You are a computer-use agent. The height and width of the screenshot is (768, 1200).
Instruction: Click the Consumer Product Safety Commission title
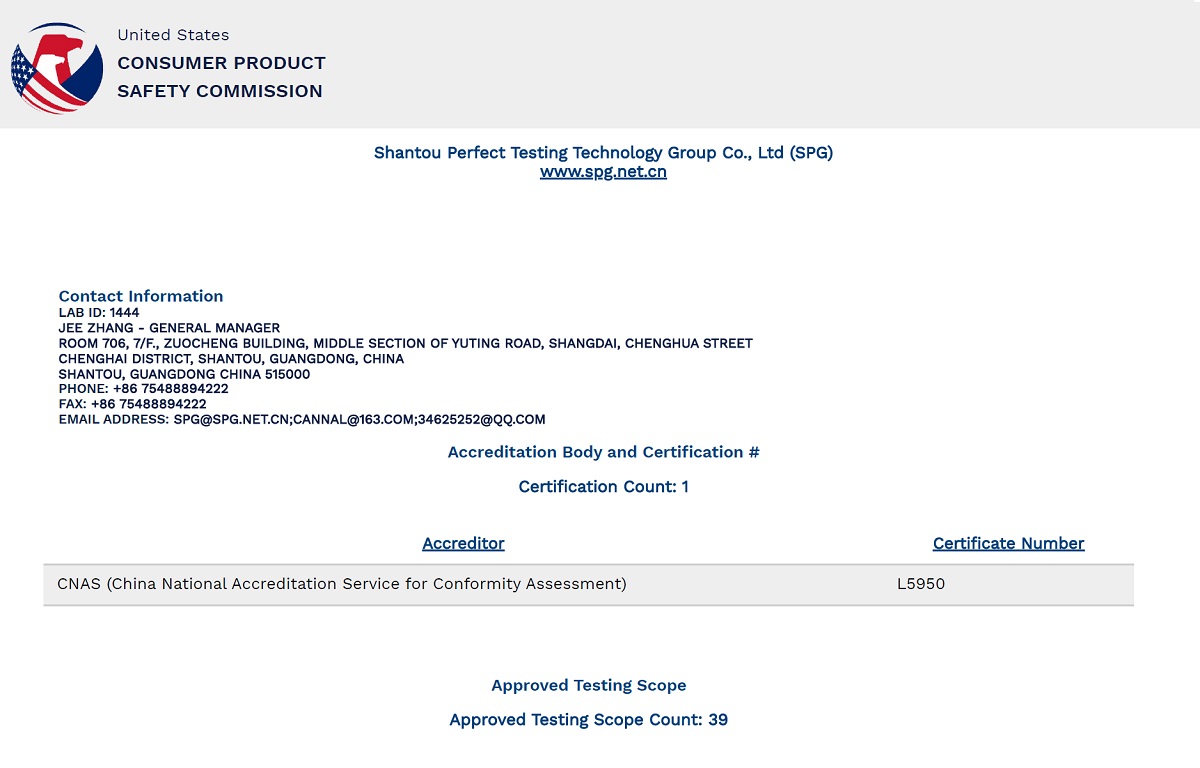tap(221, 77)
